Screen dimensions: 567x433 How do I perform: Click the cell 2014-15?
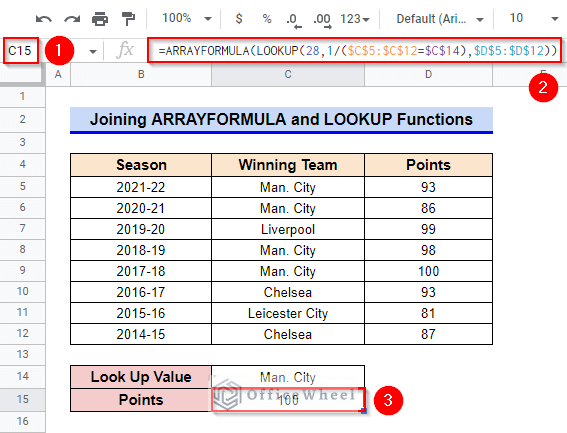(x=141, y=334)
